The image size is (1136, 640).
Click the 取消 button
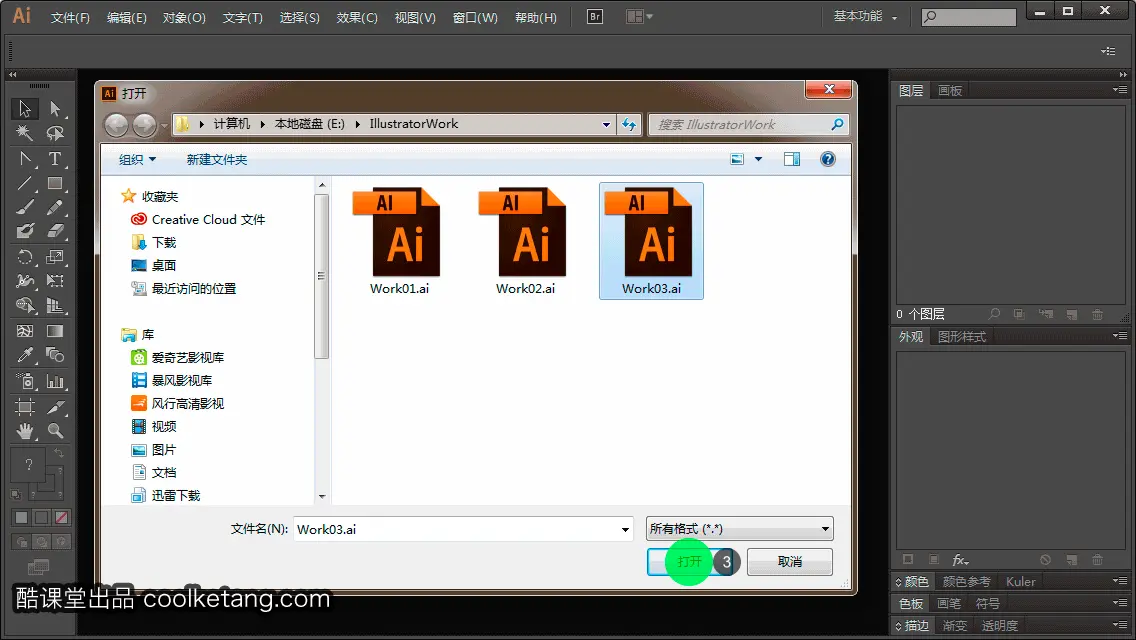pyautogui.click(x=790, y=562)
